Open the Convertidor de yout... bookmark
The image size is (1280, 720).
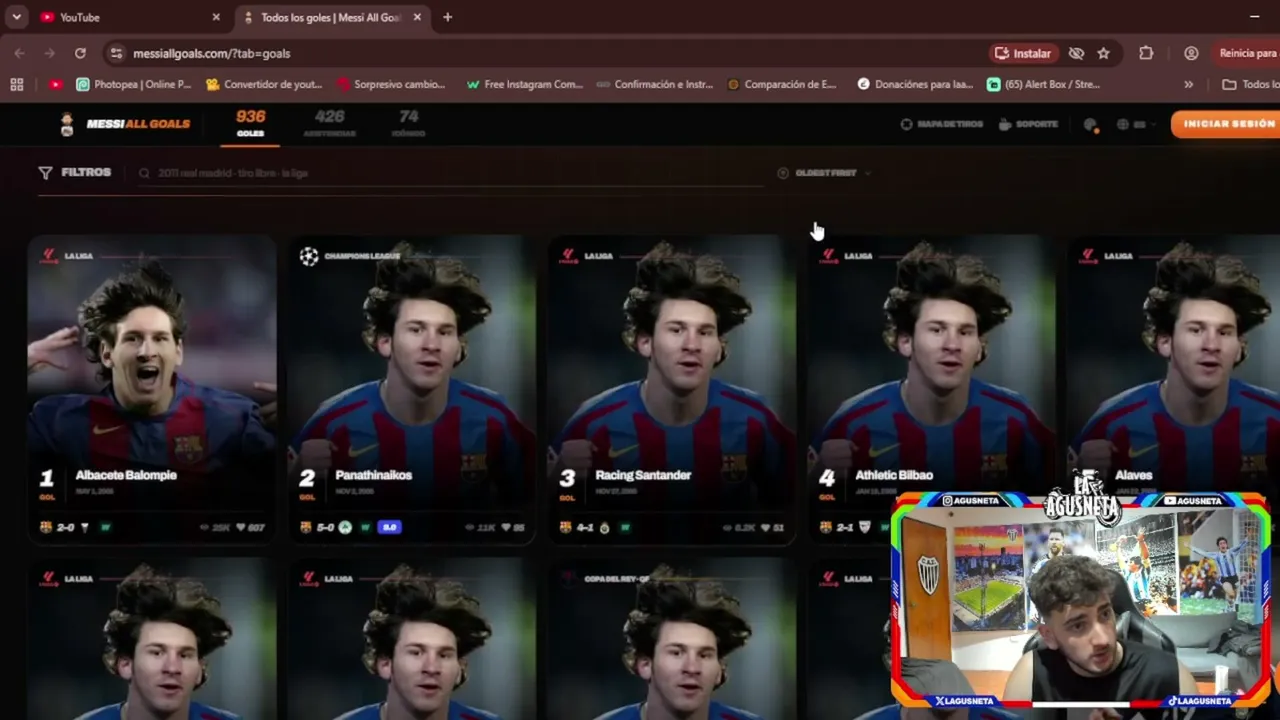click(264, 85)
